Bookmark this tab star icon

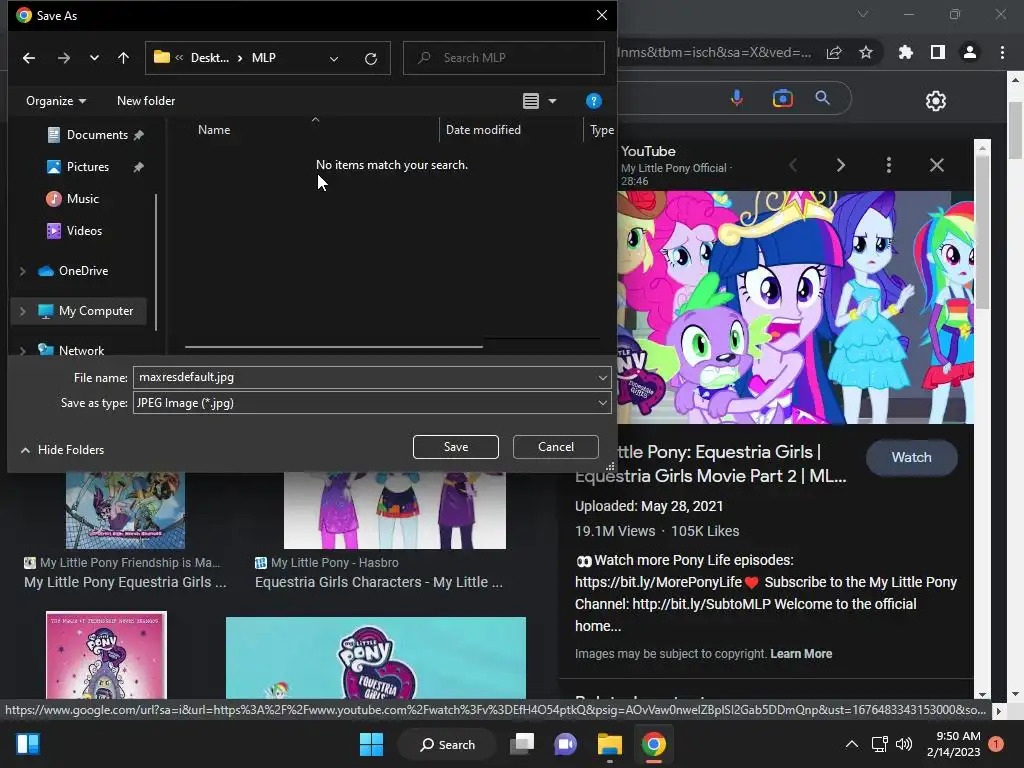click(866, 52)
